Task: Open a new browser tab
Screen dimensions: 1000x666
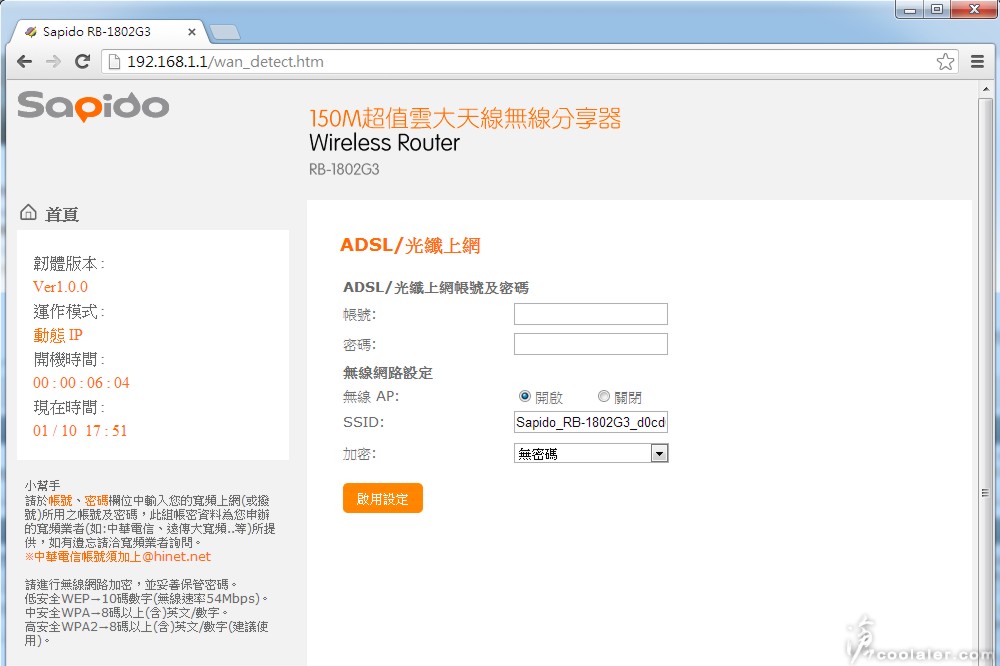Action: pyautogui.click(x=224, y=32)
